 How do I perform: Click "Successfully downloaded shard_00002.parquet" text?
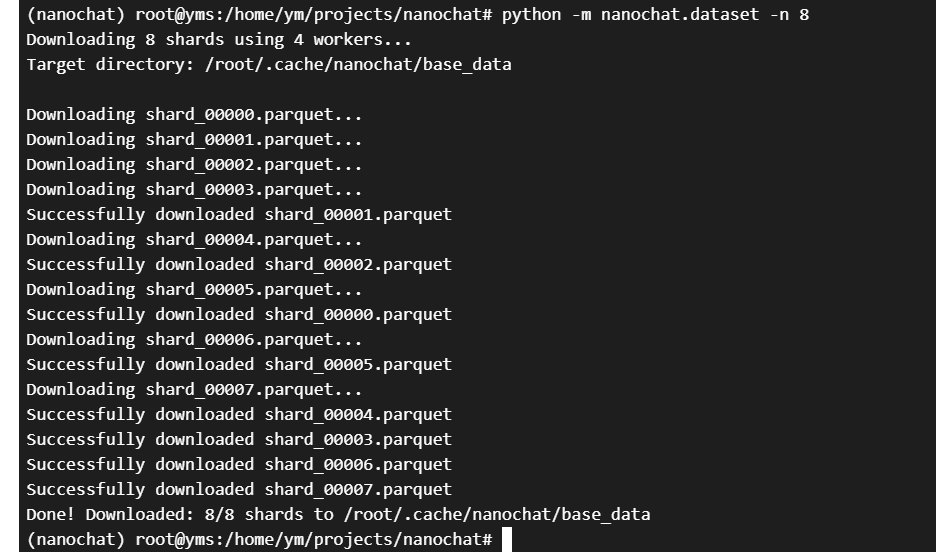click(239, 265)
